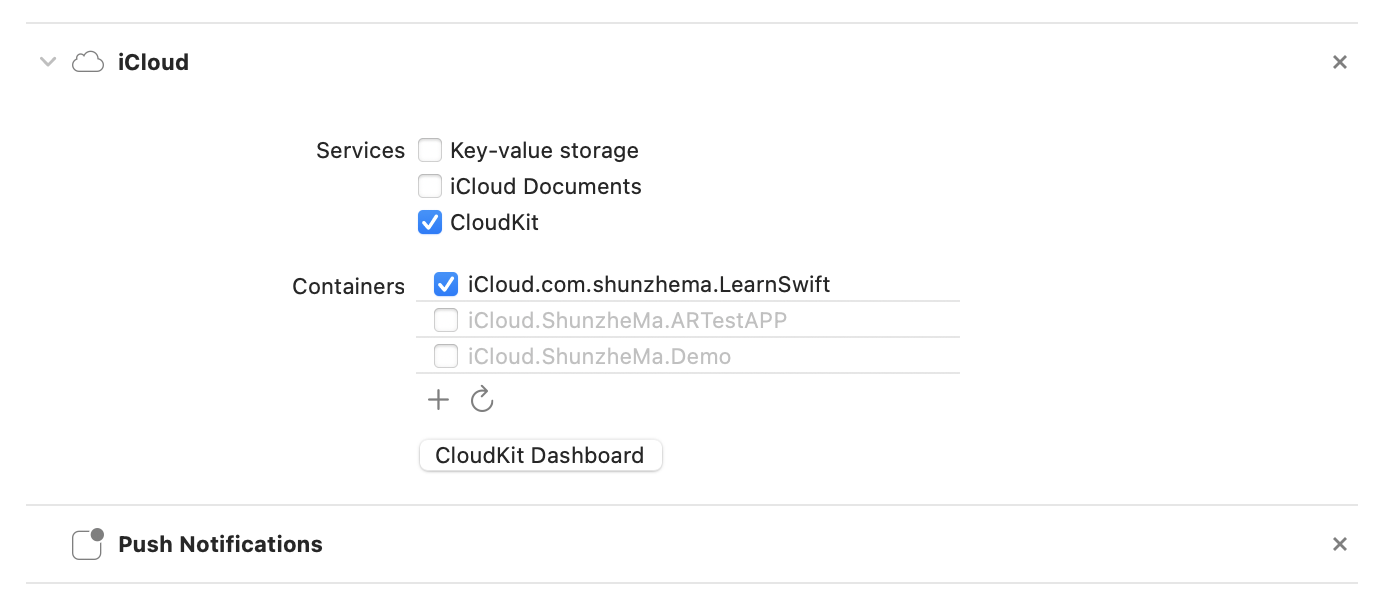Enable iCloud Documents checkbox
Viewport: 1386px width, 608px height.
[430, 186]
